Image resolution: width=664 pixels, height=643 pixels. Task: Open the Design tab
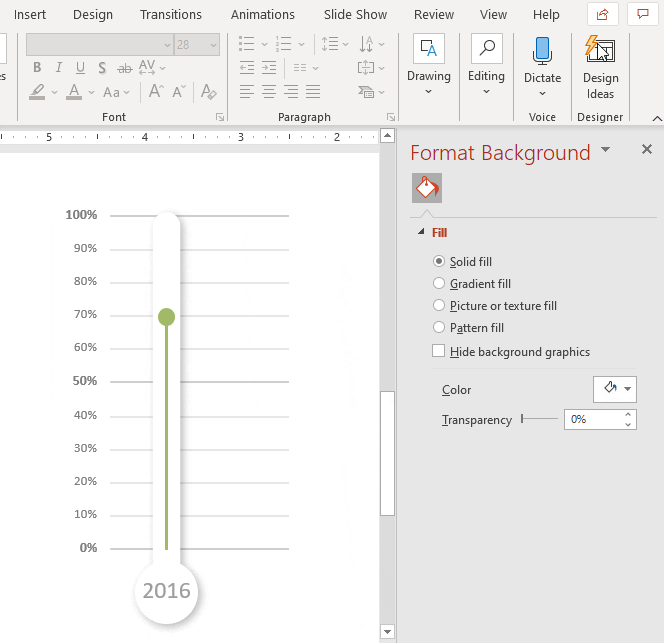tap(93, 15)
